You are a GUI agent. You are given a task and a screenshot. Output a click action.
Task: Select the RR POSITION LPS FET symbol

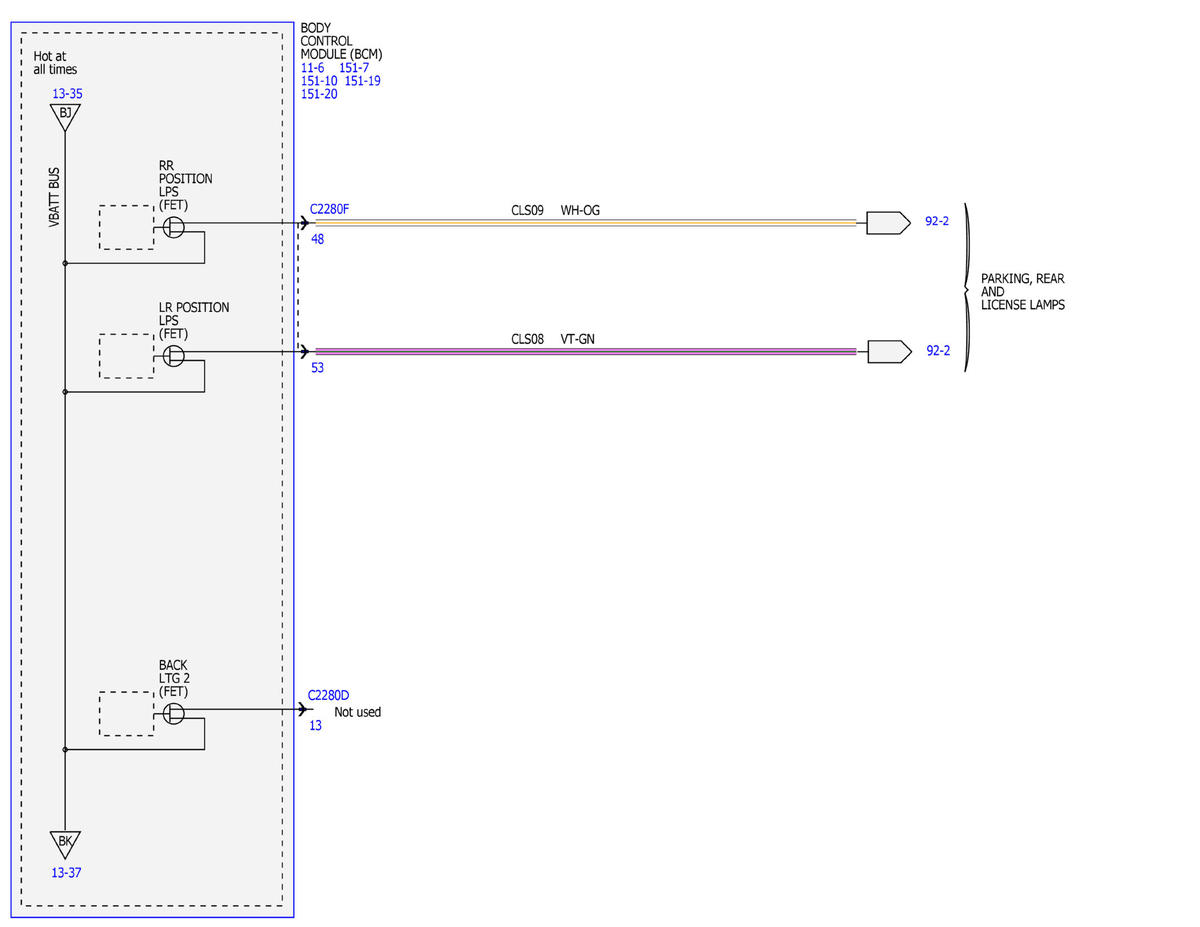tap(174, 227)
